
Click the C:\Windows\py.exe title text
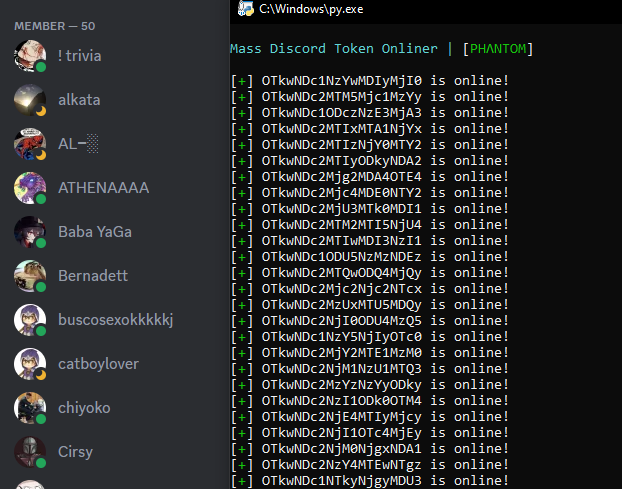pyautogui.click(x=311, y=9)
